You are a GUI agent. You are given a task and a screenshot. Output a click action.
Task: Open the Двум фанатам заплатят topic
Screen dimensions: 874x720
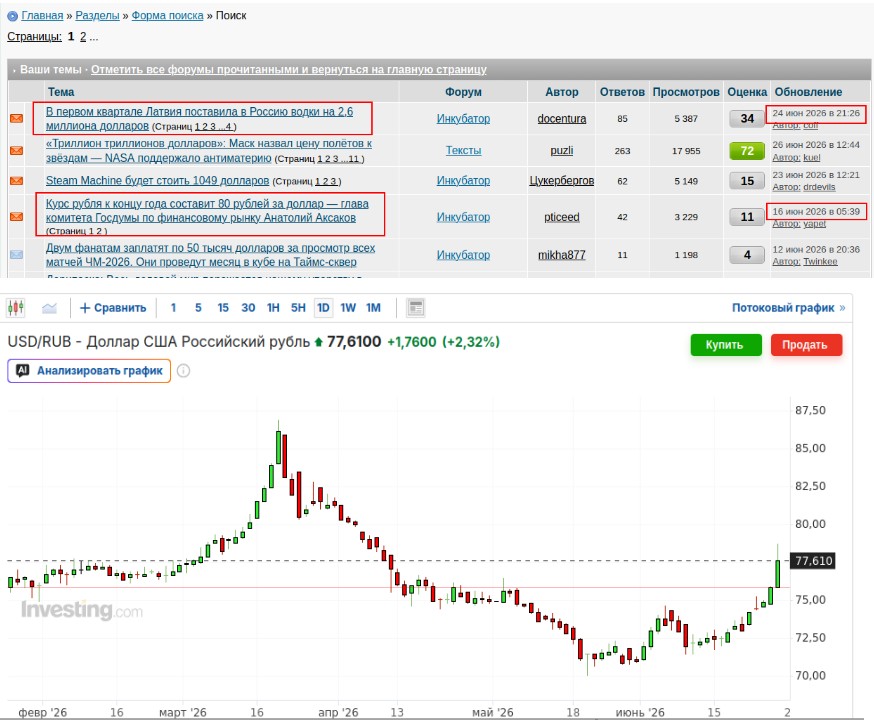click(210, 255)
